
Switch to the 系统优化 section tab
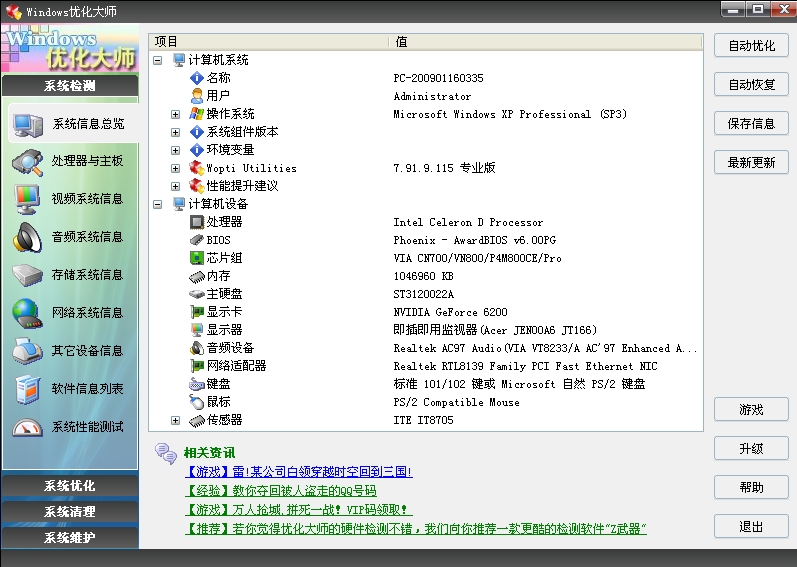(x=70, y=486)
